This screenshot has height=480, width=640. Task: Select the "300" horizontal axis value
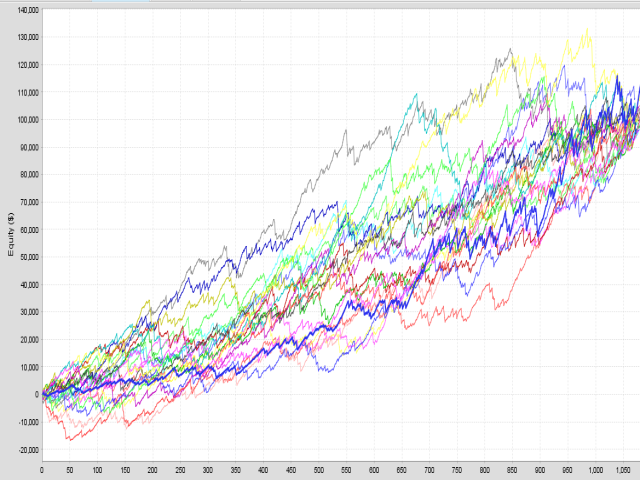208,470
